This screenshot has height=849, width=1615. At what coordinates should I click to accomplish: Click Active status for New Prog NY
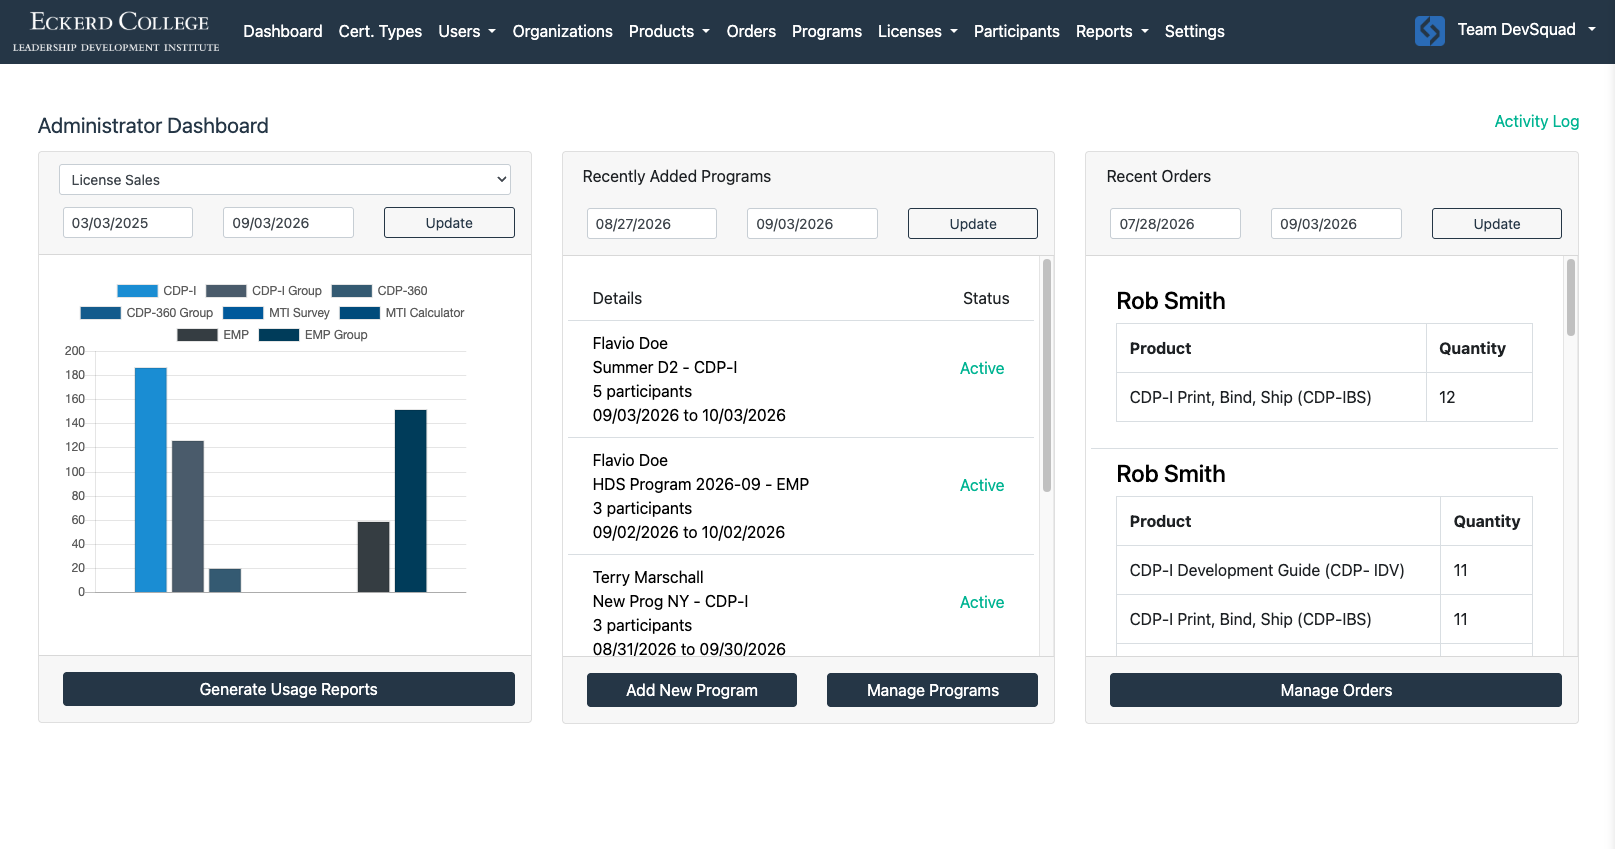(x=982, y=602)
